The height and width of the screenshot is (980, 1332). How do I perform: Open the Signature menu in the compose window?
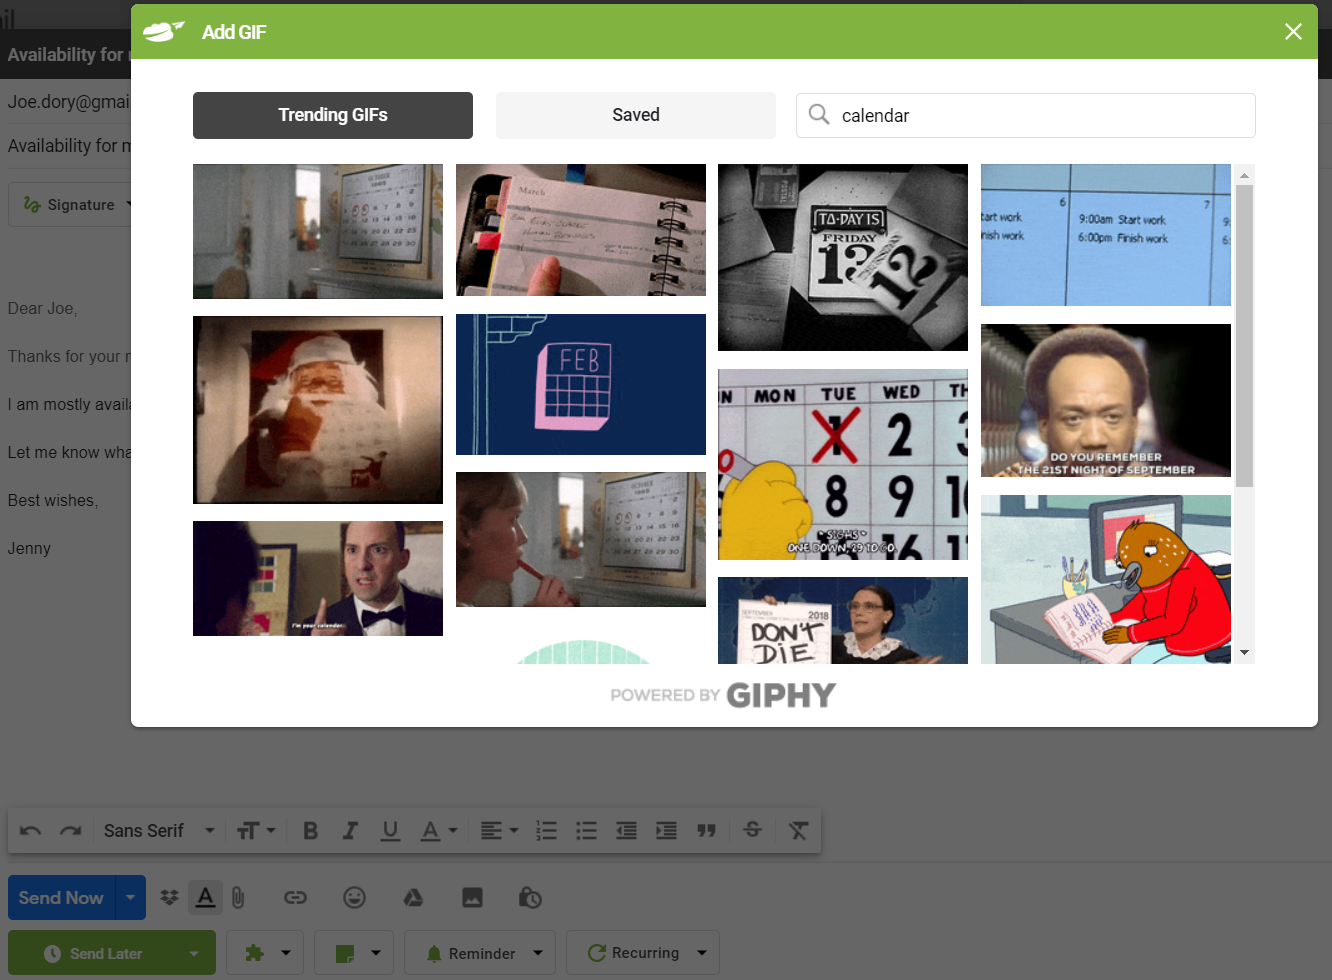point(70,205)
